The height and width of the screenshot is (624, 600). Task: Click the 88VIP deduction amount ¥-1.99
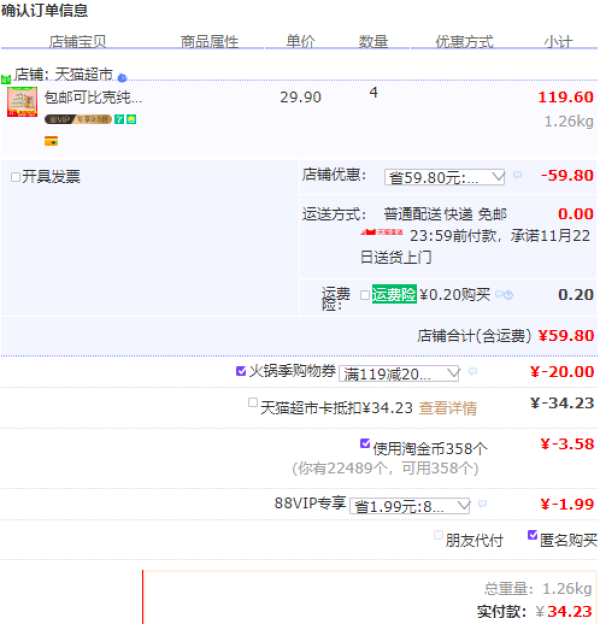point(567,504)
